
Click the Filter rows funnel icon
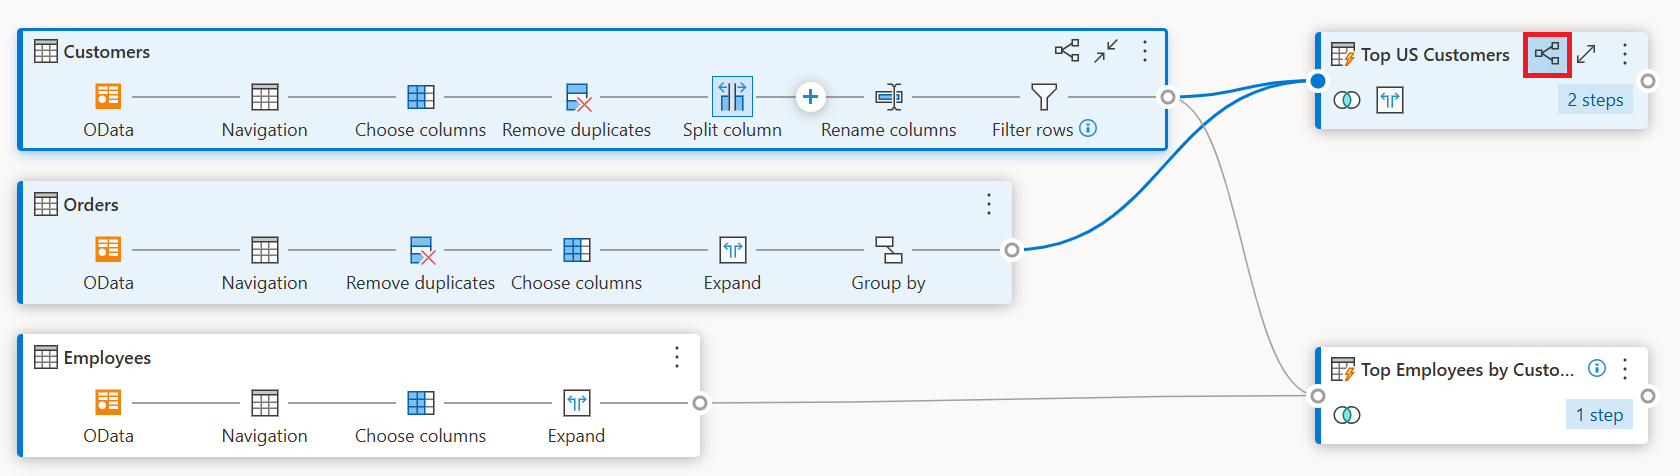pos(1044,97)
